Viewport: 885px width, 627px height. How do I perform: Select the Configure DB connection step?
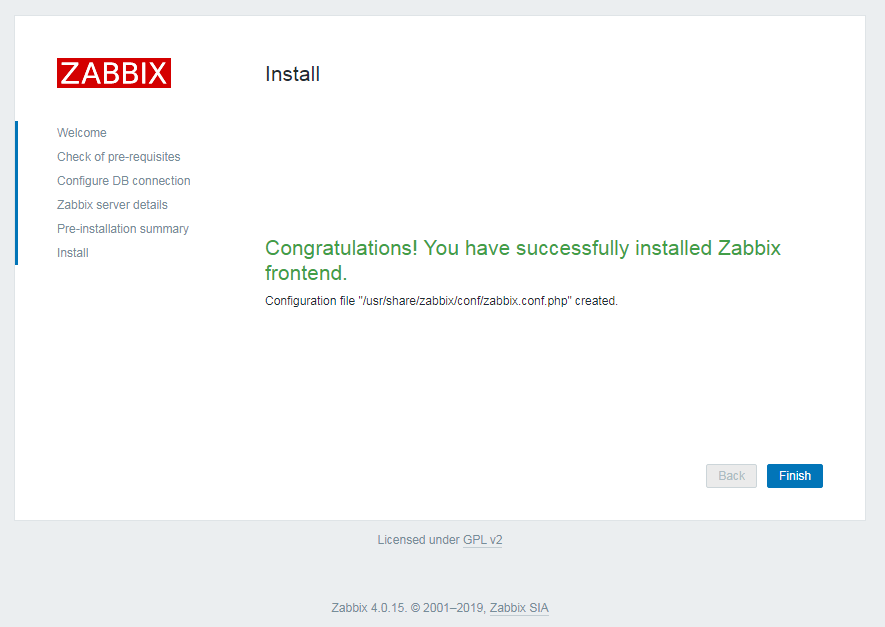point(123,180)
